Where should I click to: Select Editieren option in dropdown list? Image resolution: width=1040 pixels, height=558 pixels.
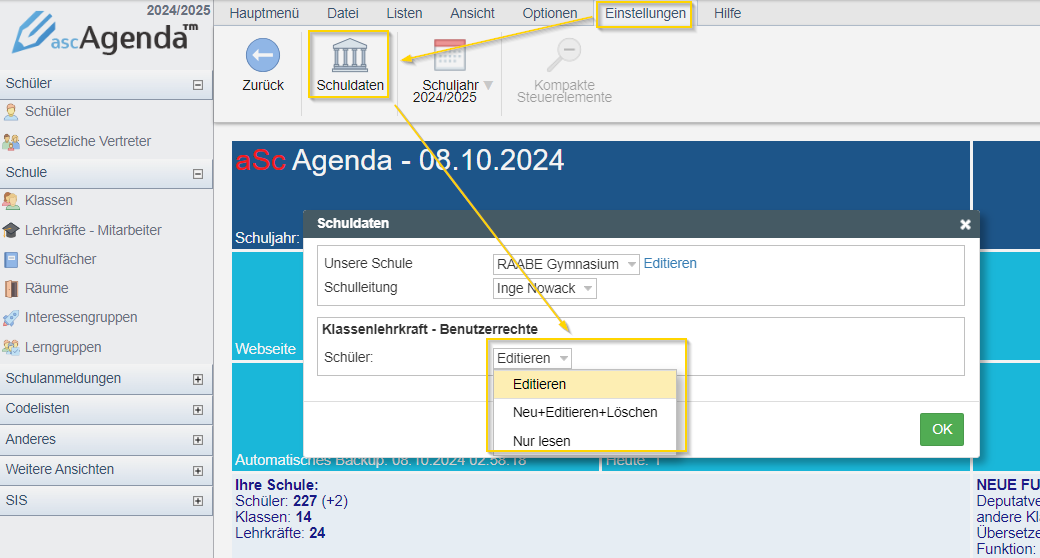coord(584,385)
